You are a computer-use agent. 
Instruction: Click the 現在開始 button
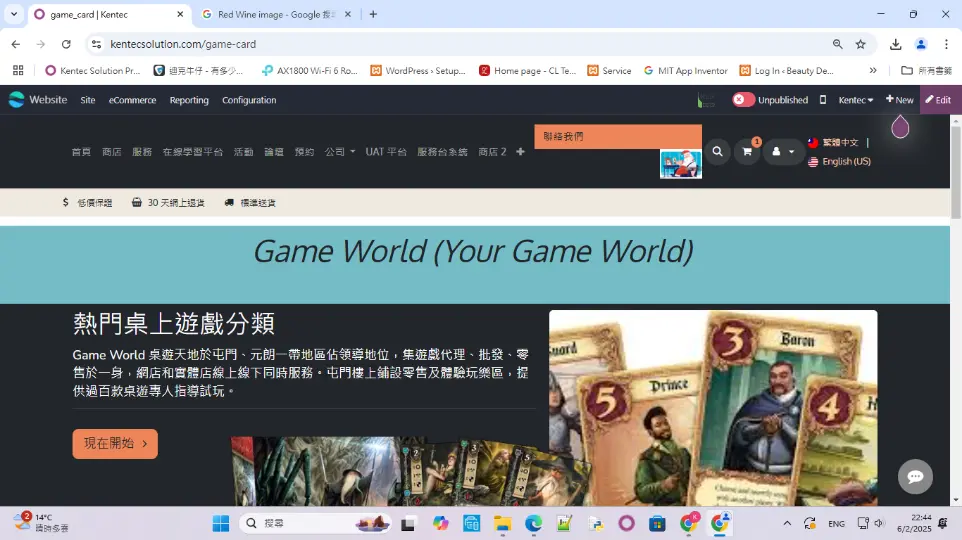point(115,444)
